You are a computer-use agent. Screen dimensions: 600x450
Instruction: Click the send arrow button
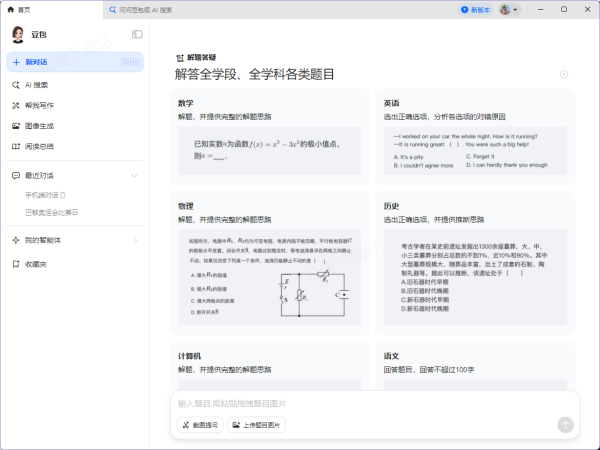pos(565,425)
